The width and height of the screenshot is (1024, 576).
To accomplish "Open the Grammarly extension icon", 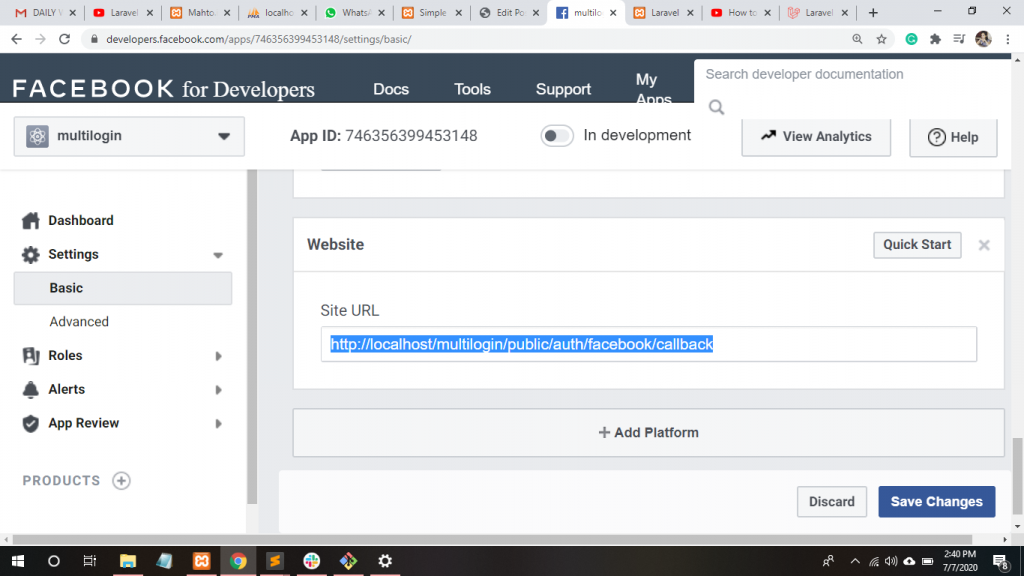I will click(x=911, y=39).
